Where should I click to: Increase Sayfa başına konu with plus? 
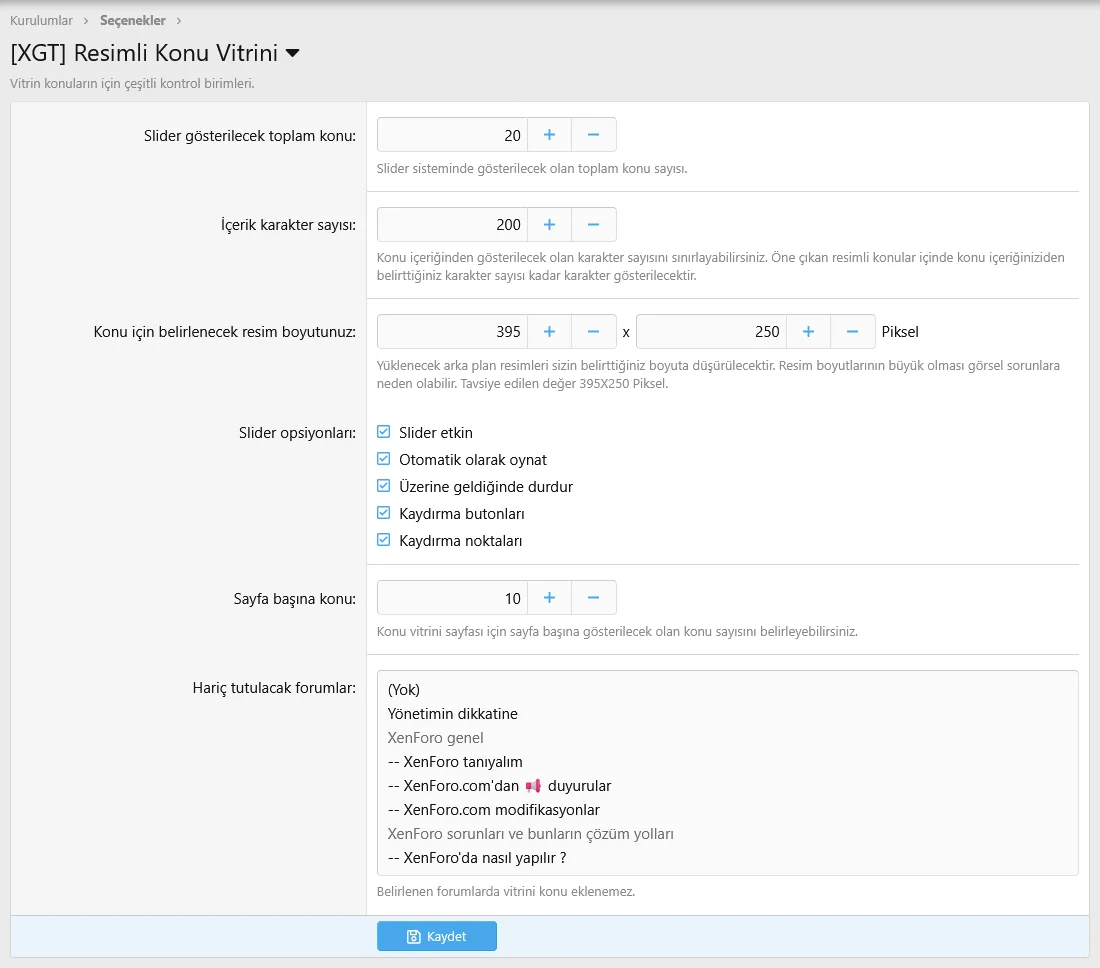tap(549, 598)
